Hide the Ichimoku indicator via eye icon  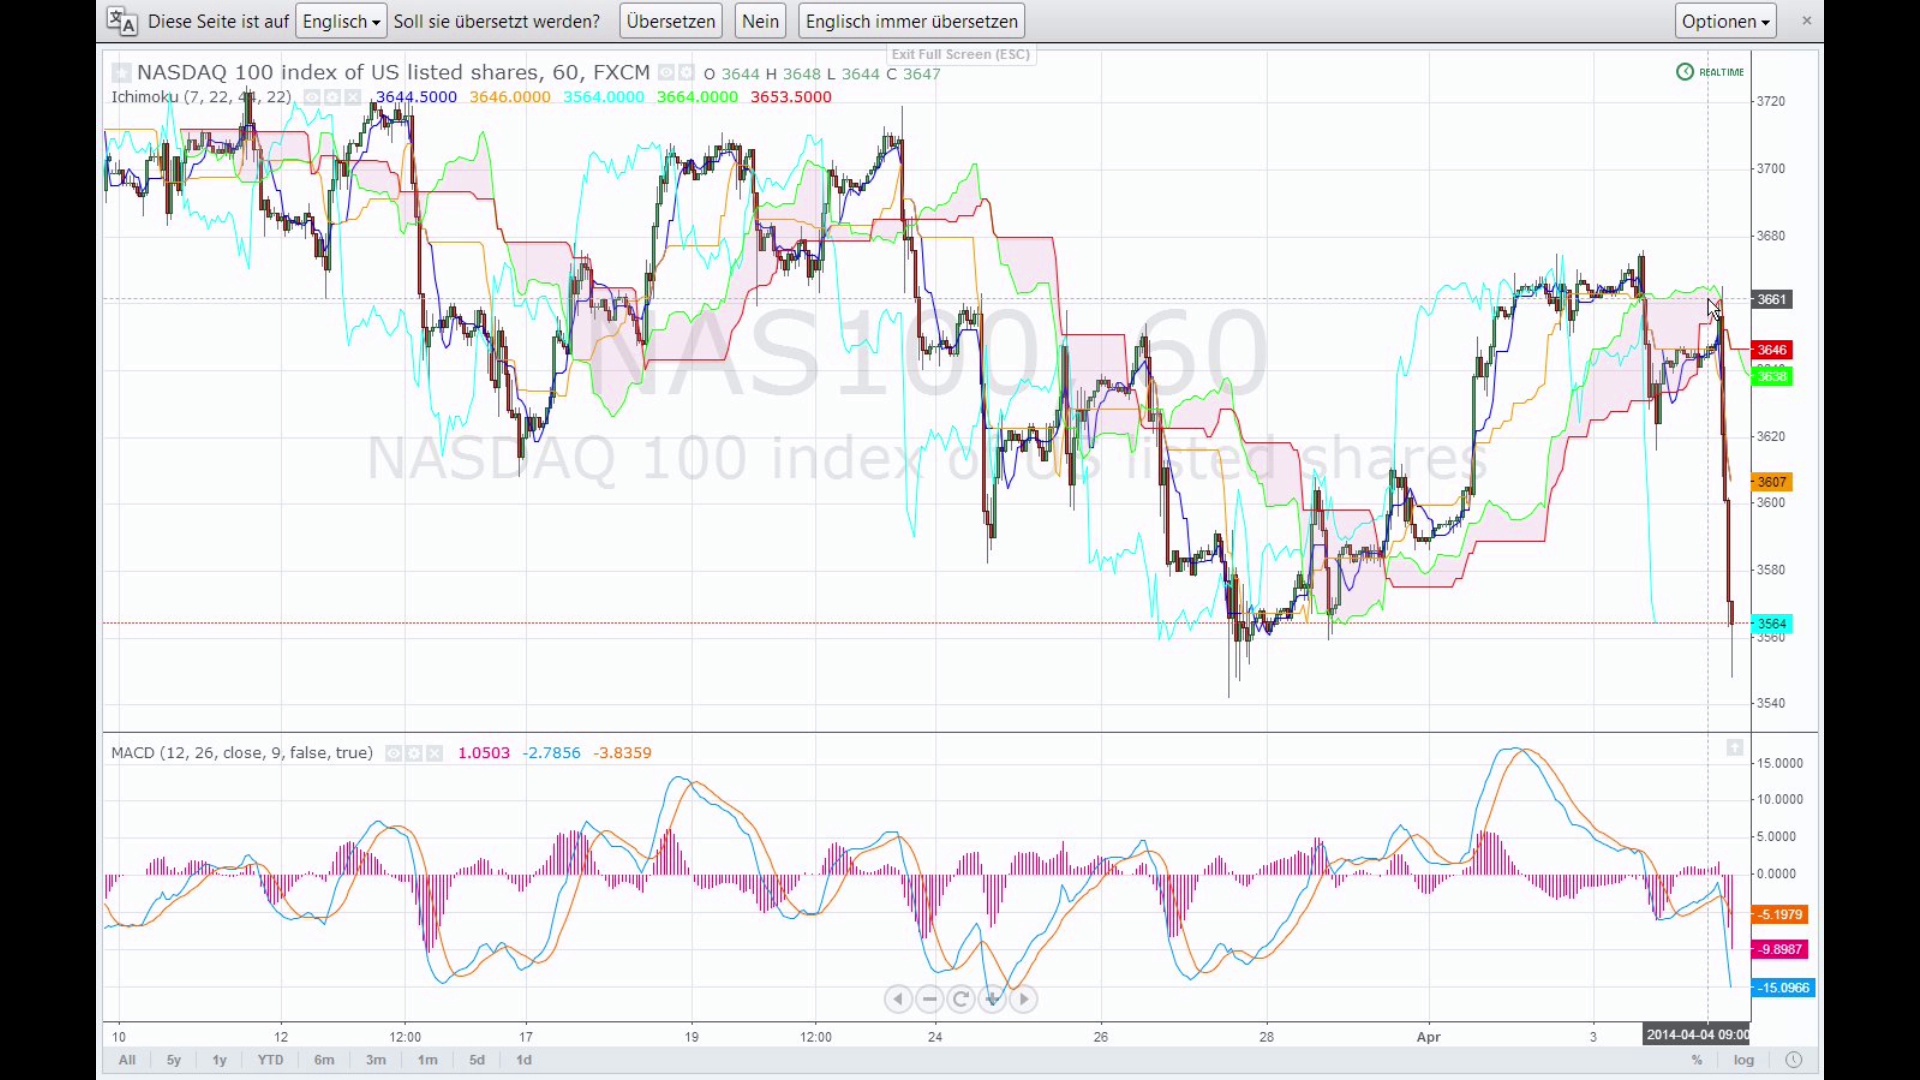(312, 97)
